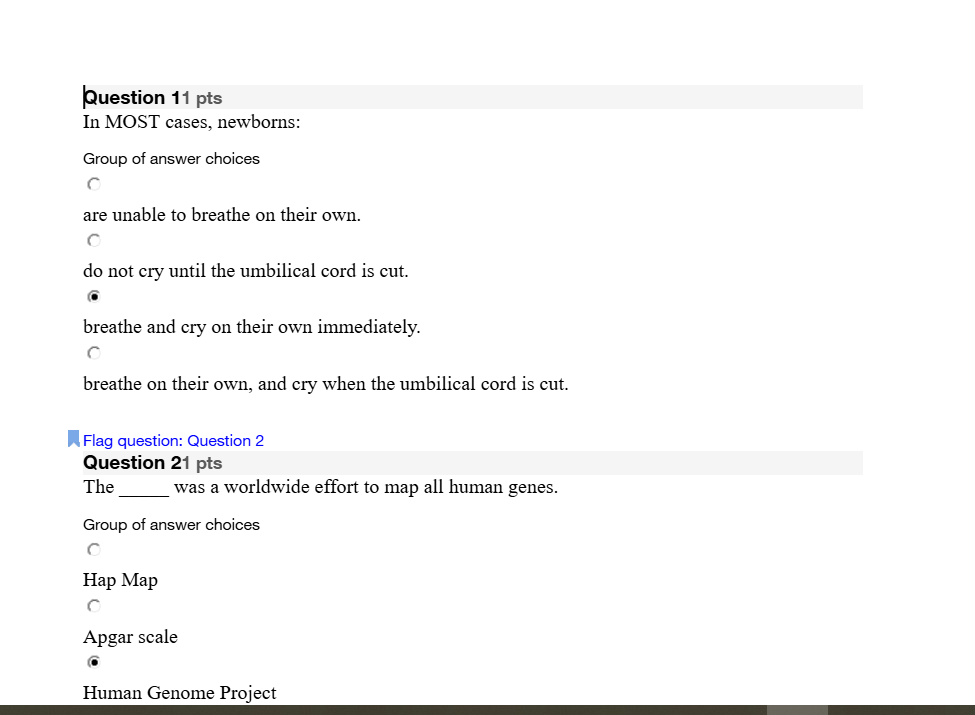
Task: Pick radio for 'cry when the umbilical cord is cut'
Action: pos(94,353)
